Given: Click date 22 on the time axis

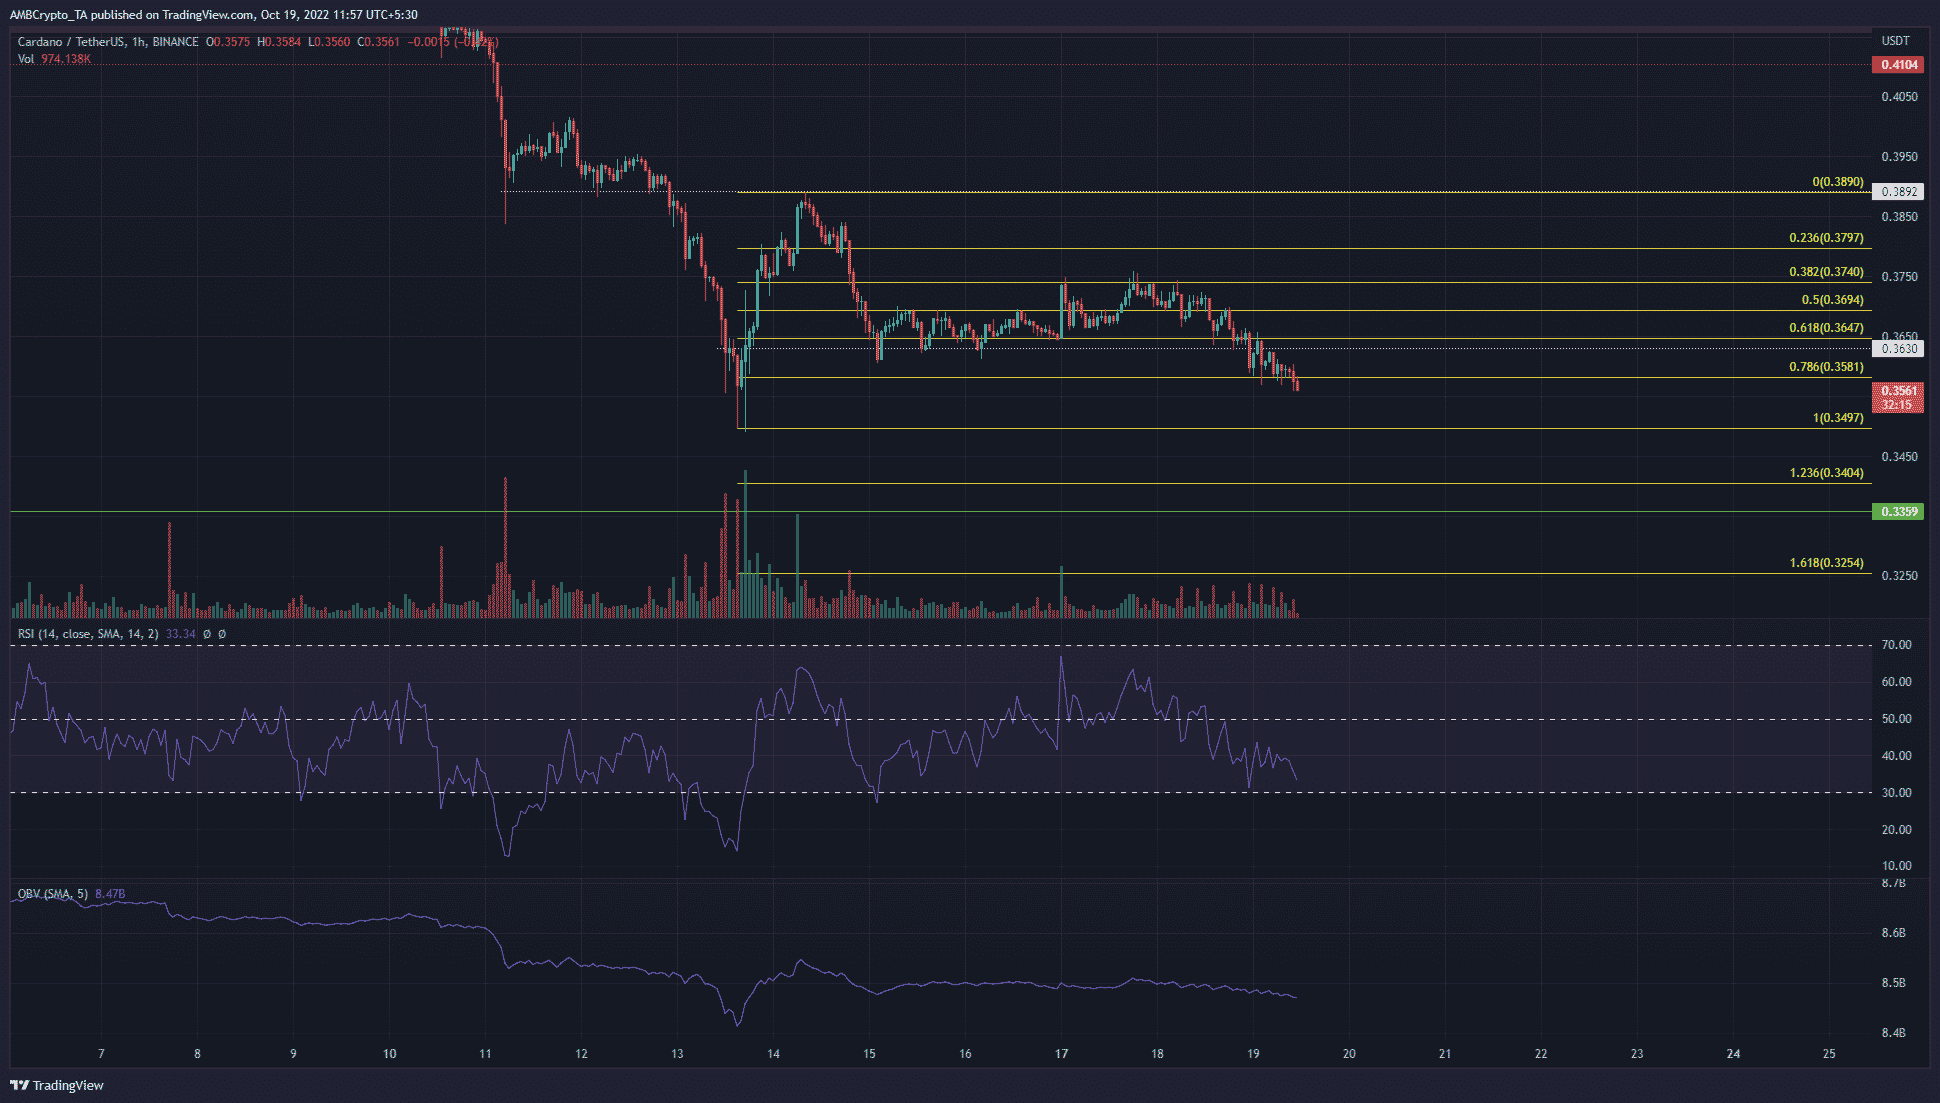Looking at the screenshot, I should tap(1541, 1054).
